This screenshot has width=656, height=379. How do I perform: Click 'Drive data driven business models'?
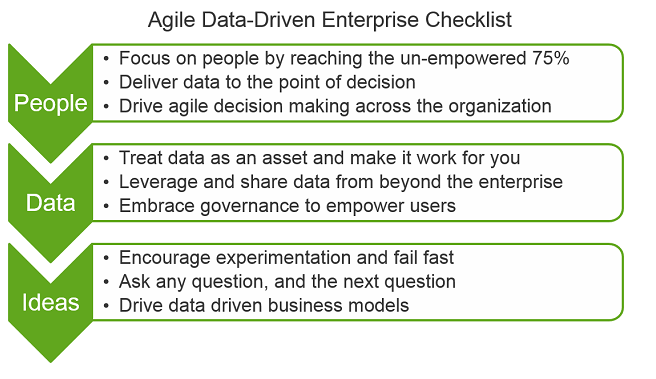[x=264, y=305]
